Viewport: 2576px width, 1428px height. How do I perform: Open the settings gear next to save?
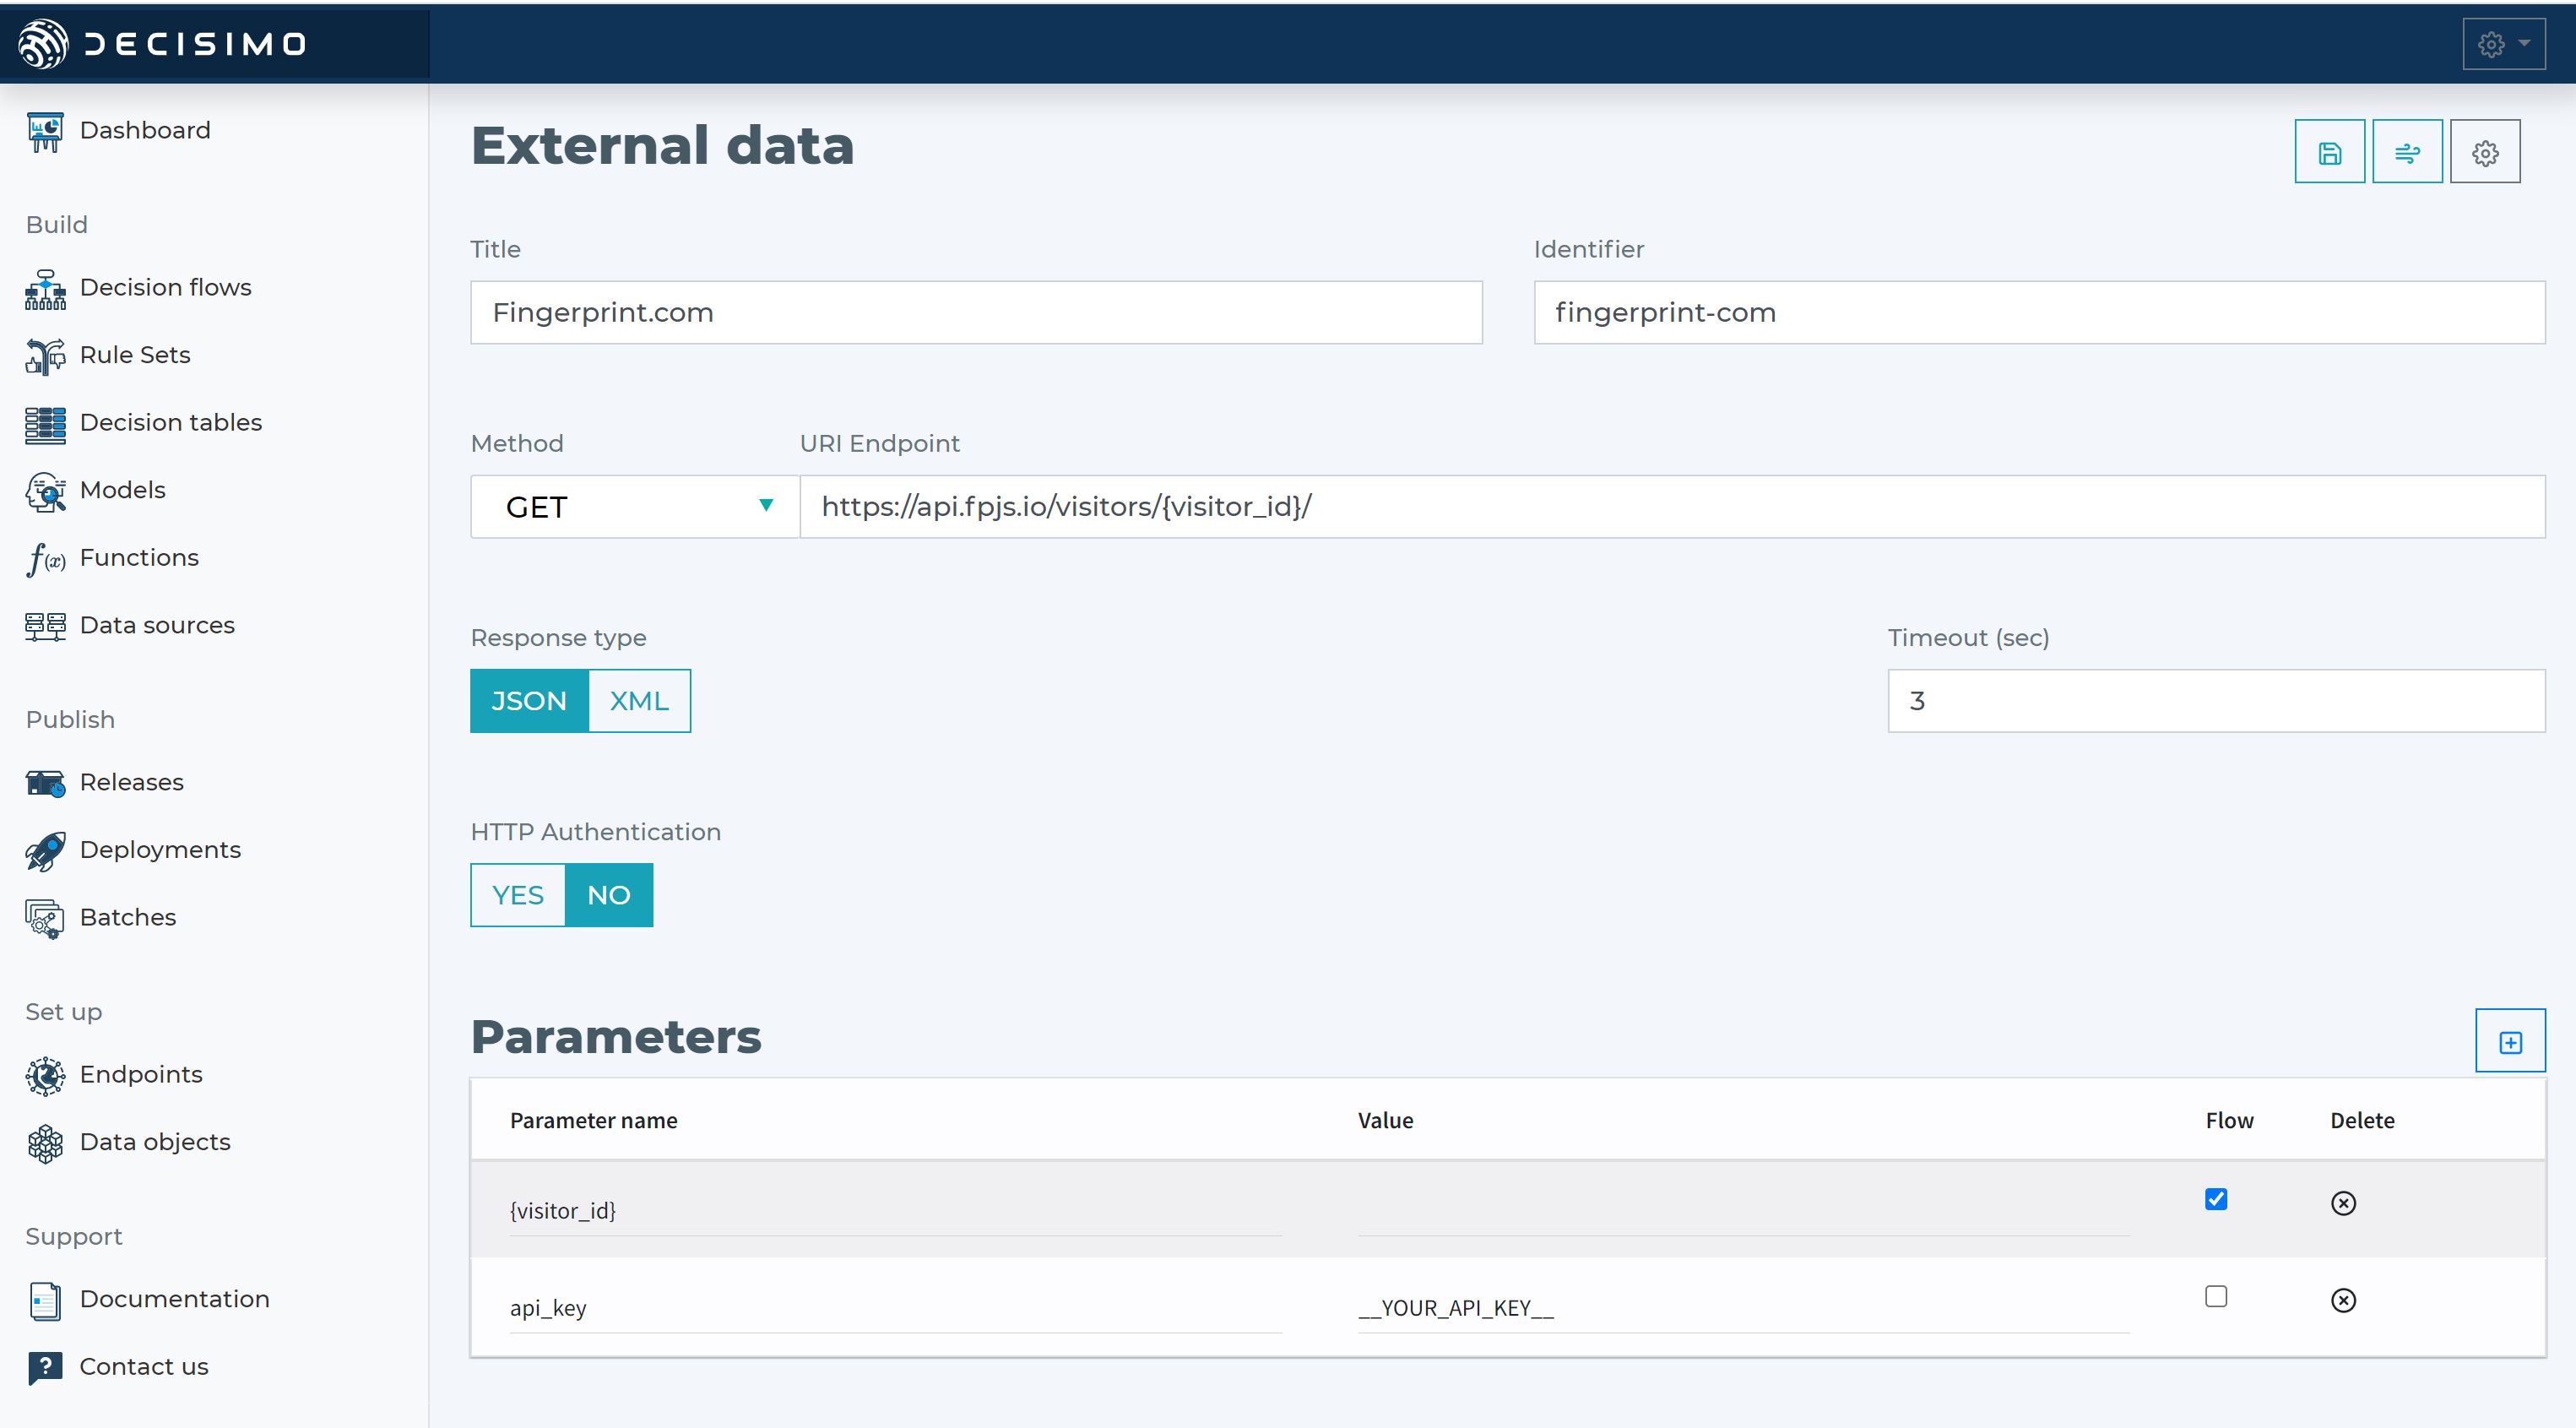coord(2484,151)
